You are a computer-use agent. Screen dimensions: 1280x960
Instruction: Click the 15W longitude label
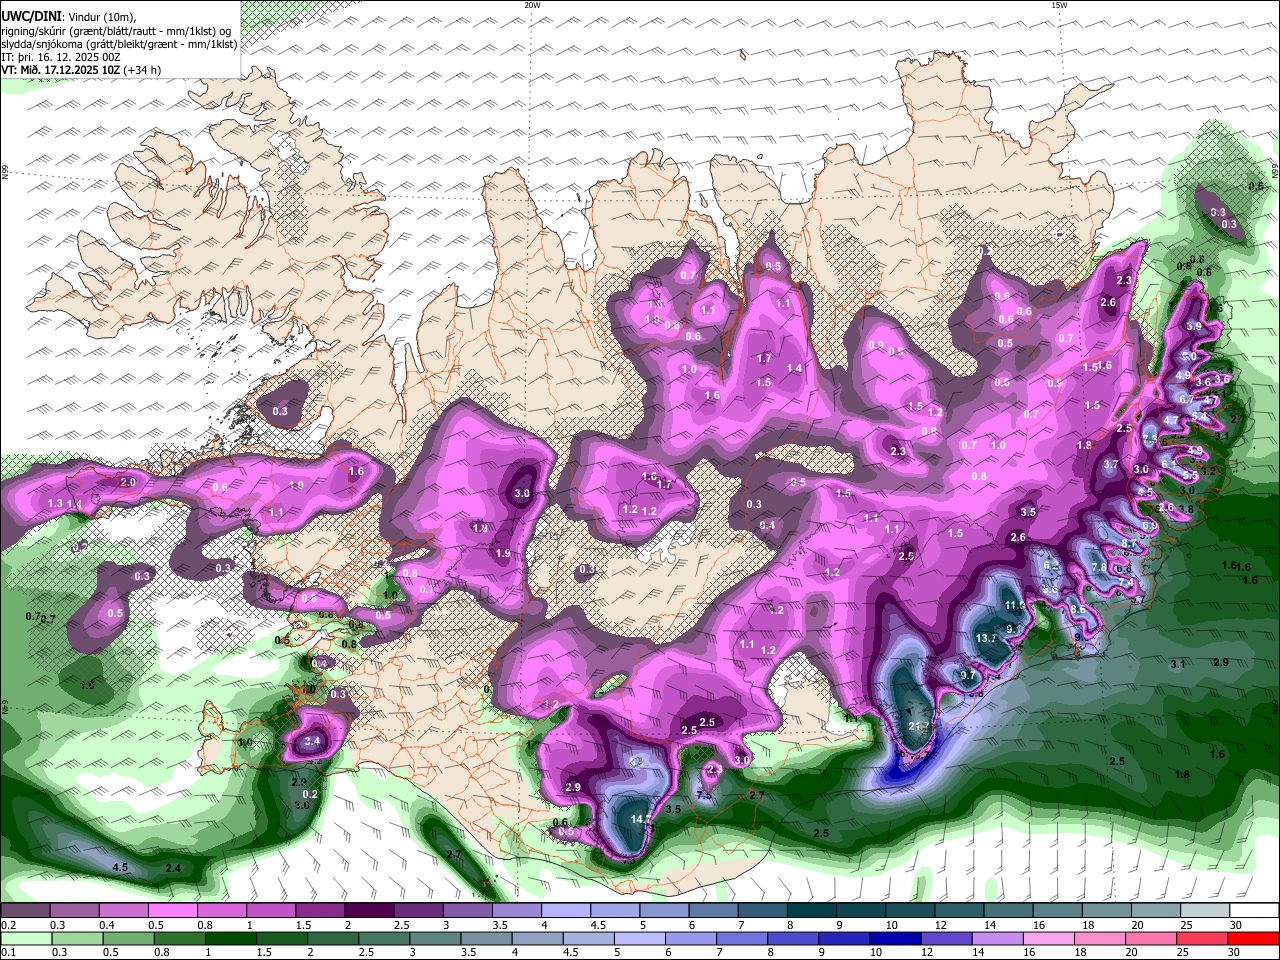coord(1059,5)
